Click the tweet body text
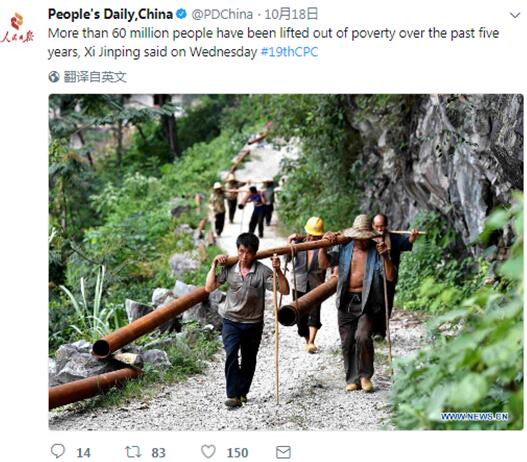527x462 pixels. click(274, 43)
